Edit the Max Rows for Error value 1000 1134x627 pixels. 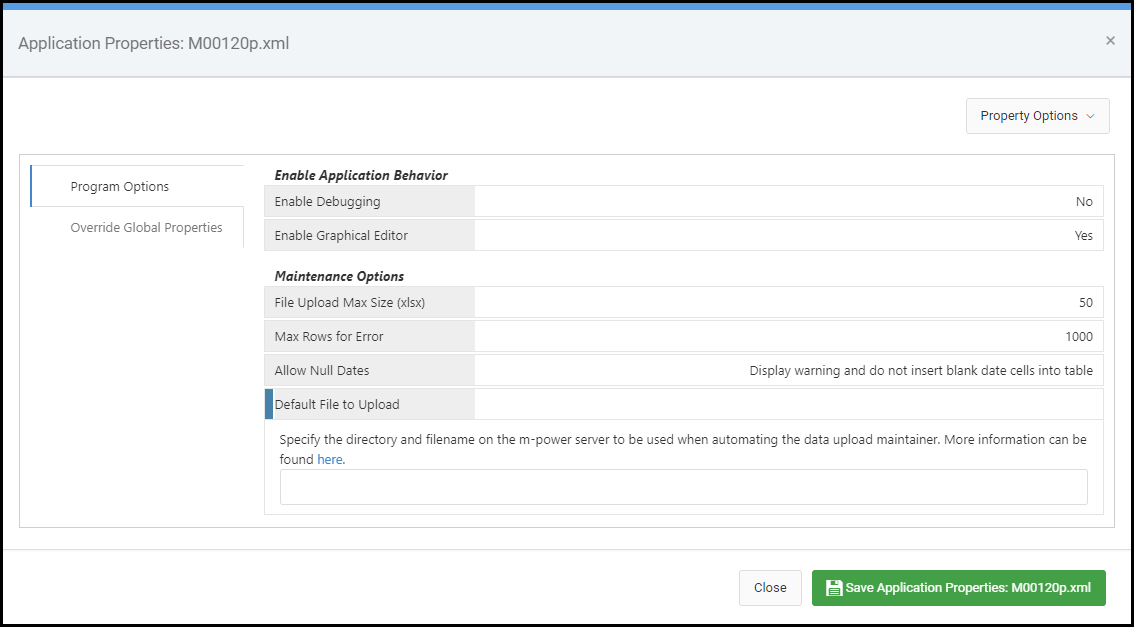[1079, 336]
